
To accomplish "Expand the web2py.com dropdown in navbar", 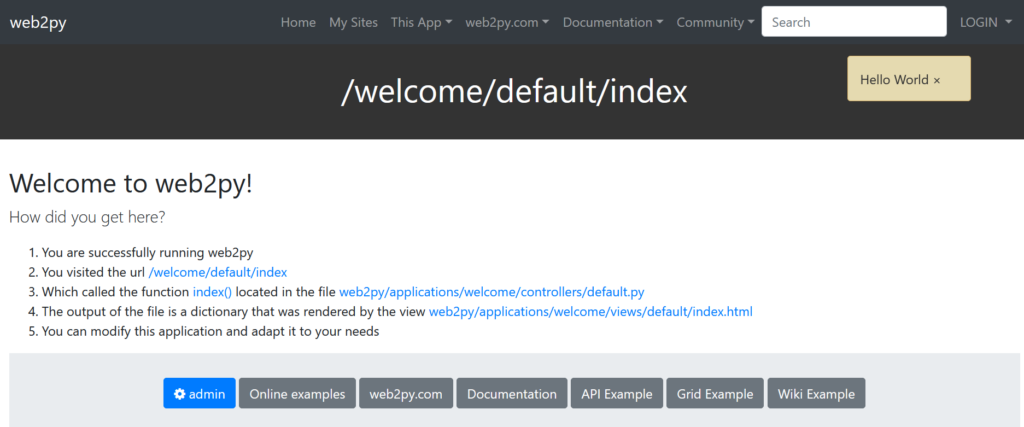I will tap(507, 22).
